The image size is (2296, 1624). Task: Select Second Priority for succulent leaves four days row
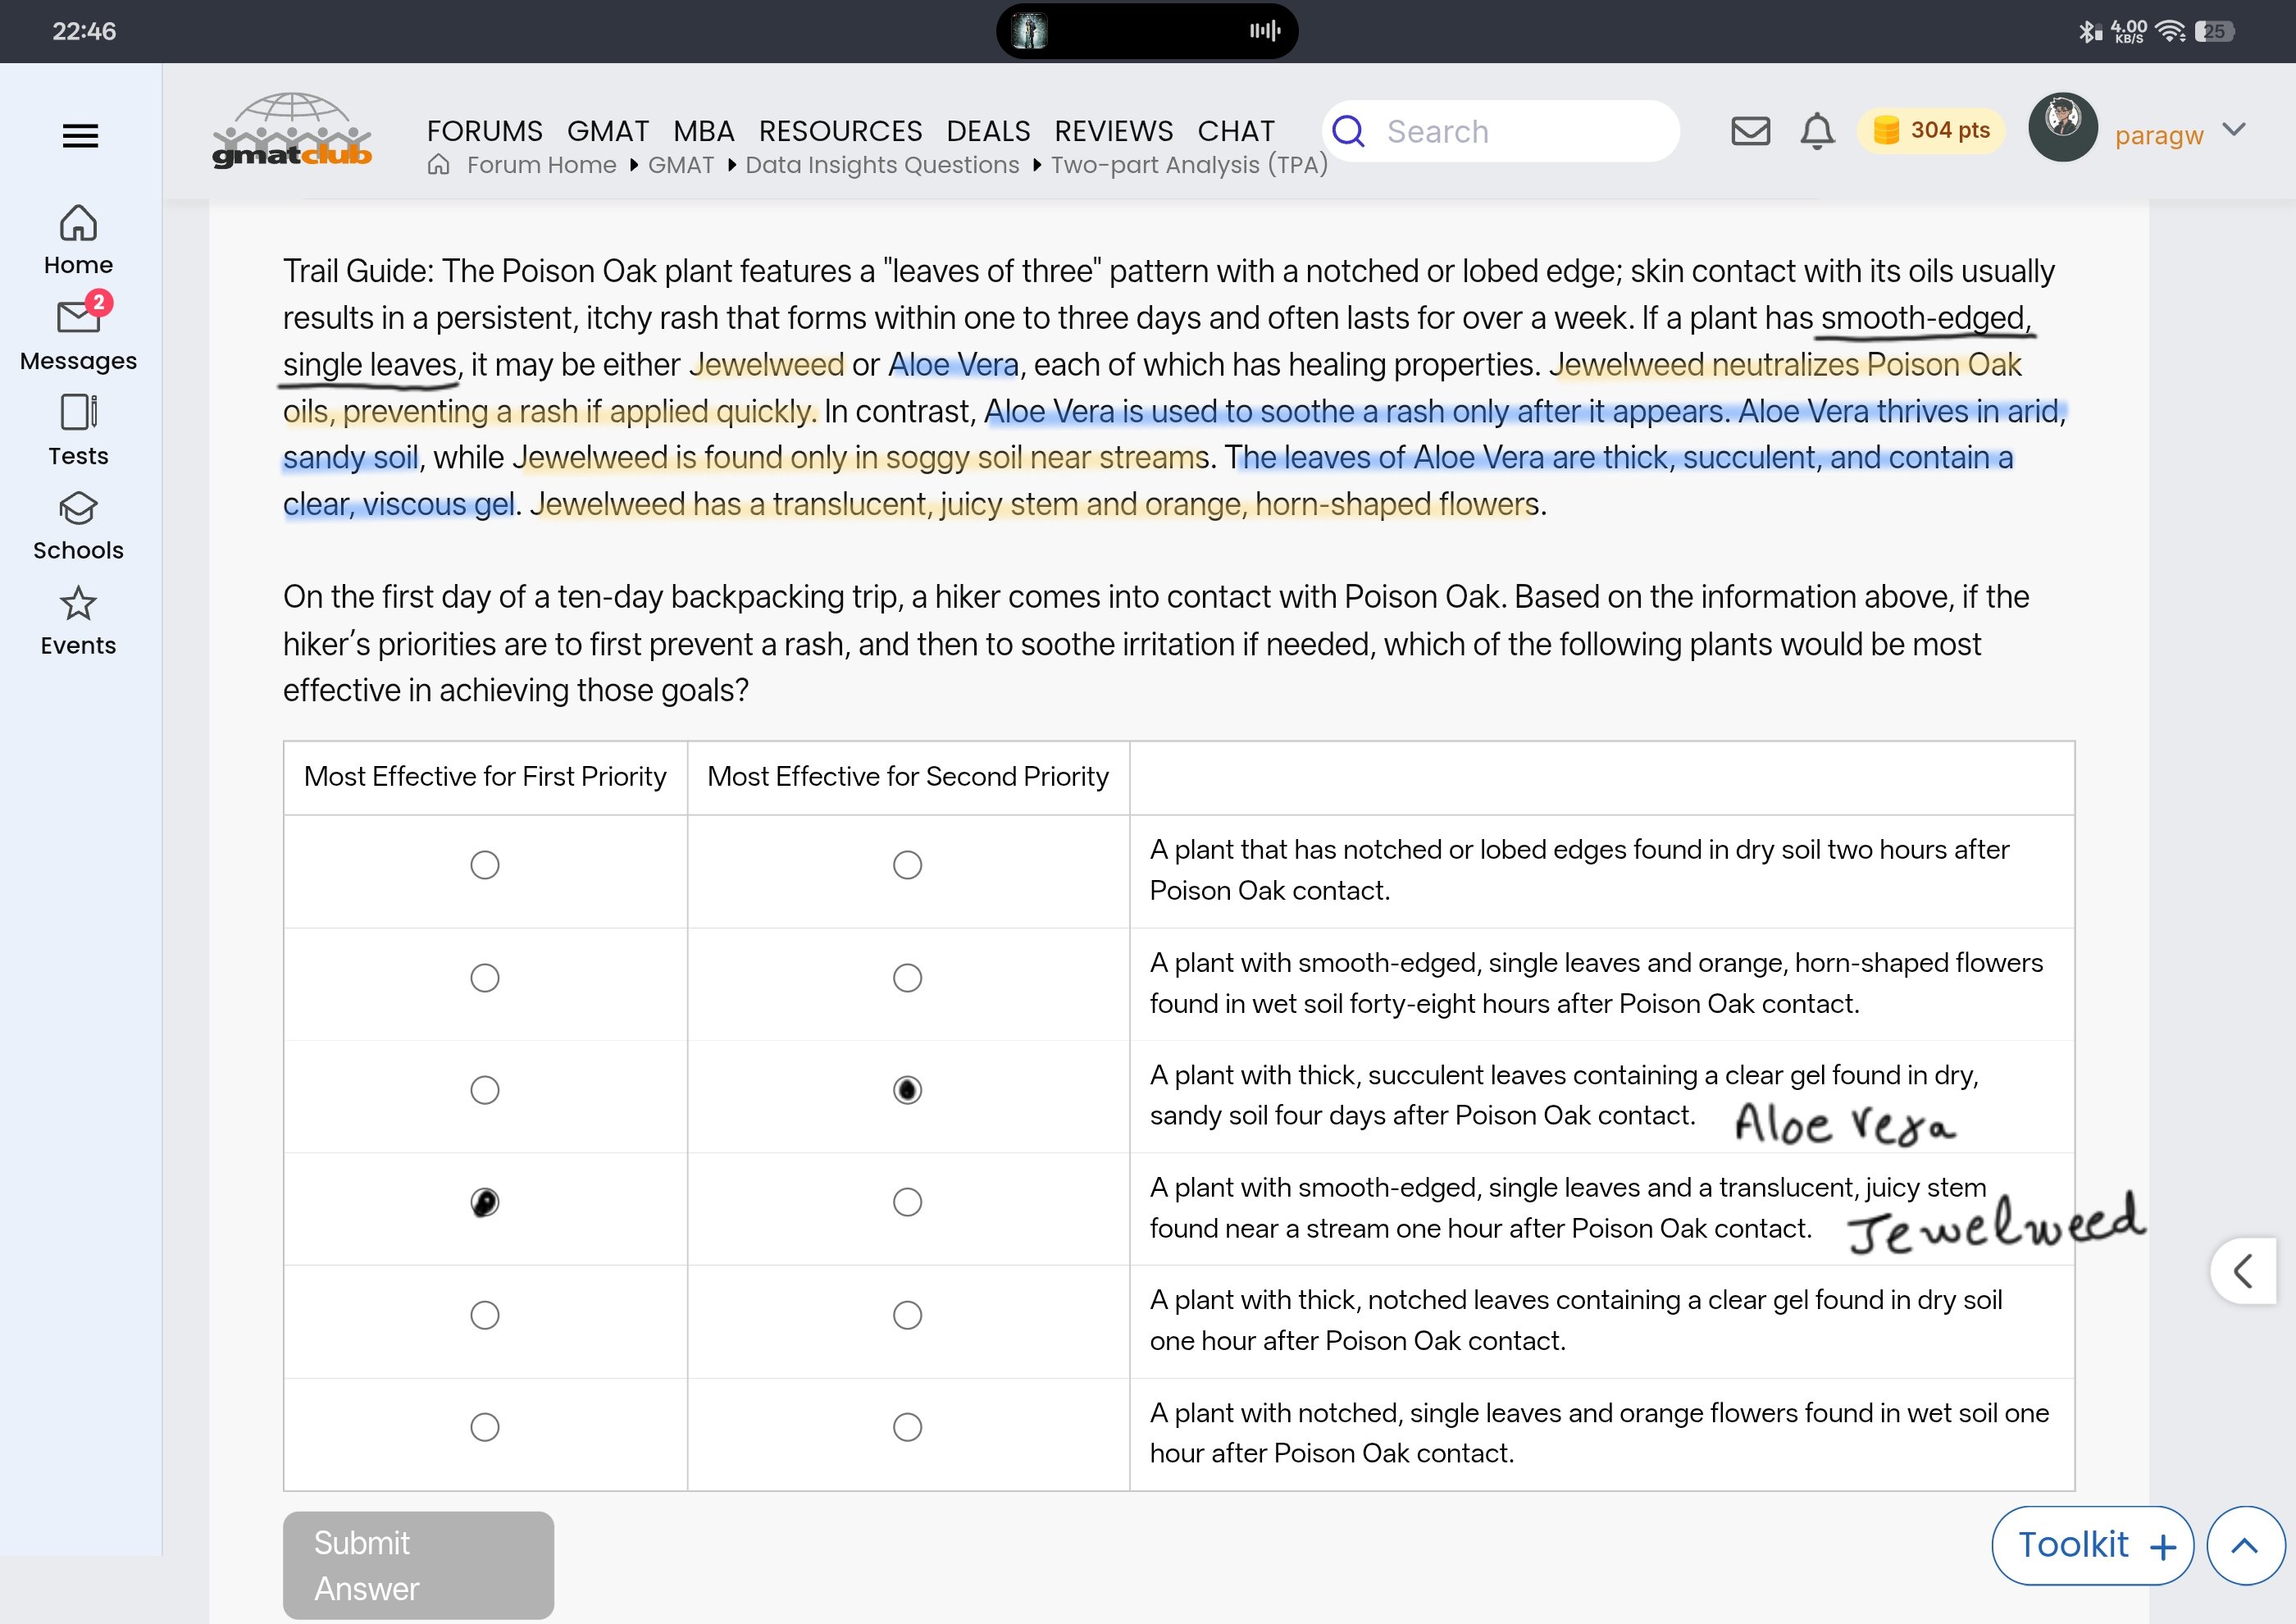click(x=907, y=1090)
